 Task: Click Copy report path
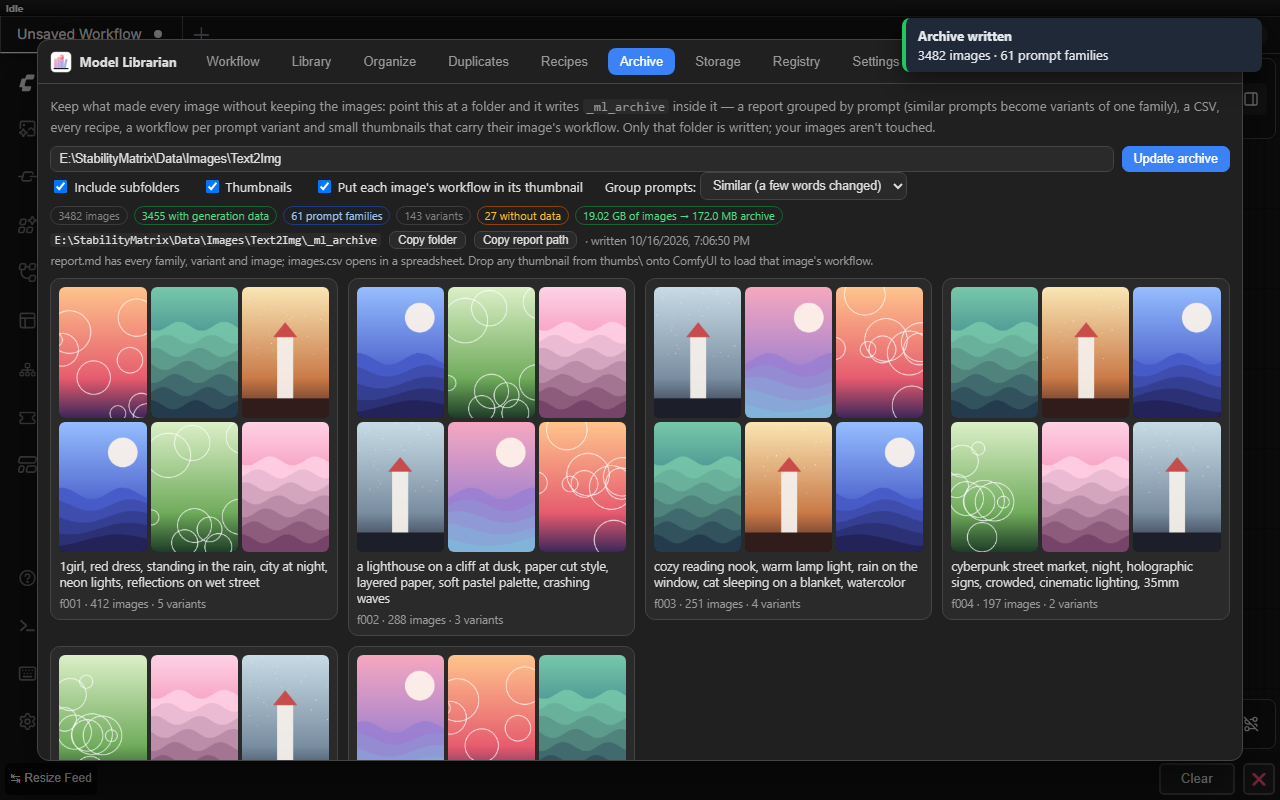526,240
